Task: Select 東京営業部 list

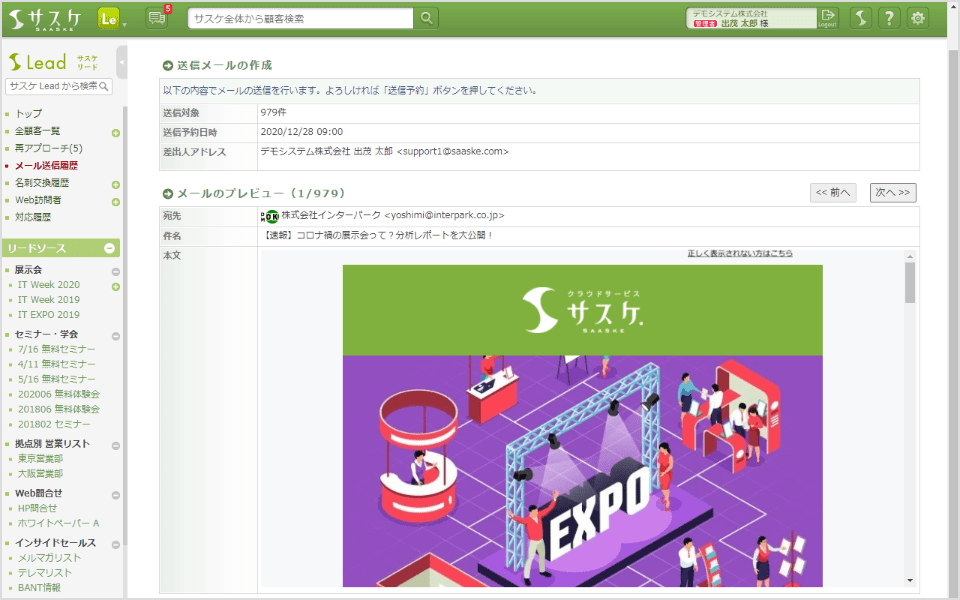Action: pyautogui.click(x=40, y=459)
